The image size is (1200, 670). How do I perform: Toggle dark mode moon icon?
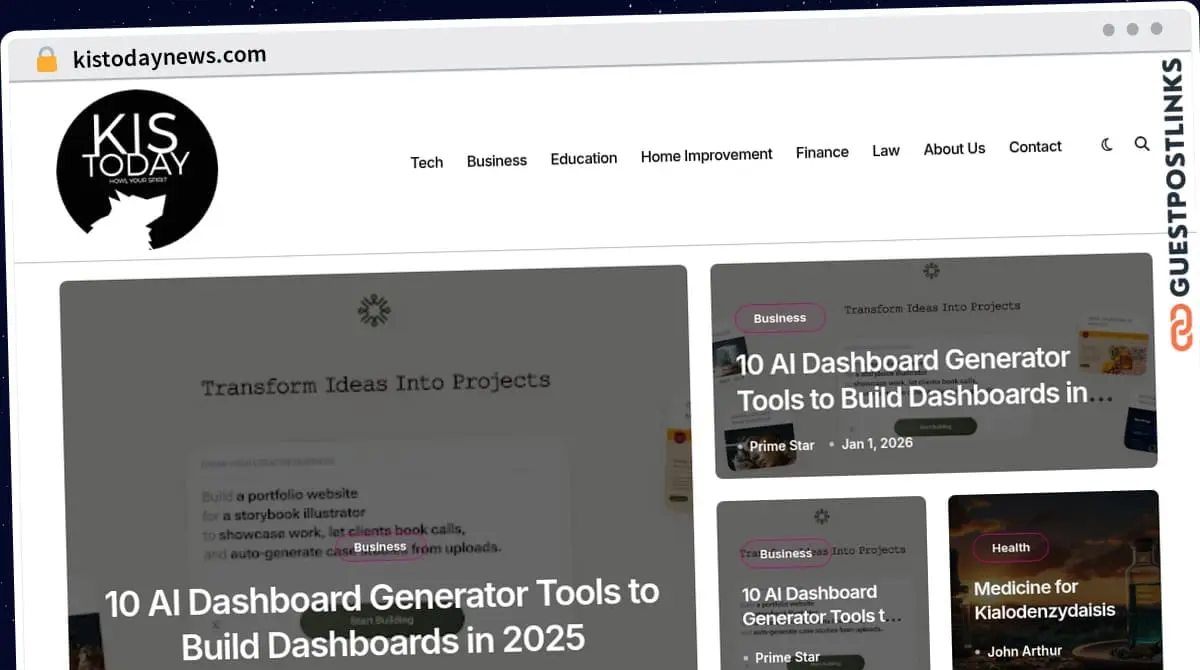pyautogui.click(x=1107, y=145)
